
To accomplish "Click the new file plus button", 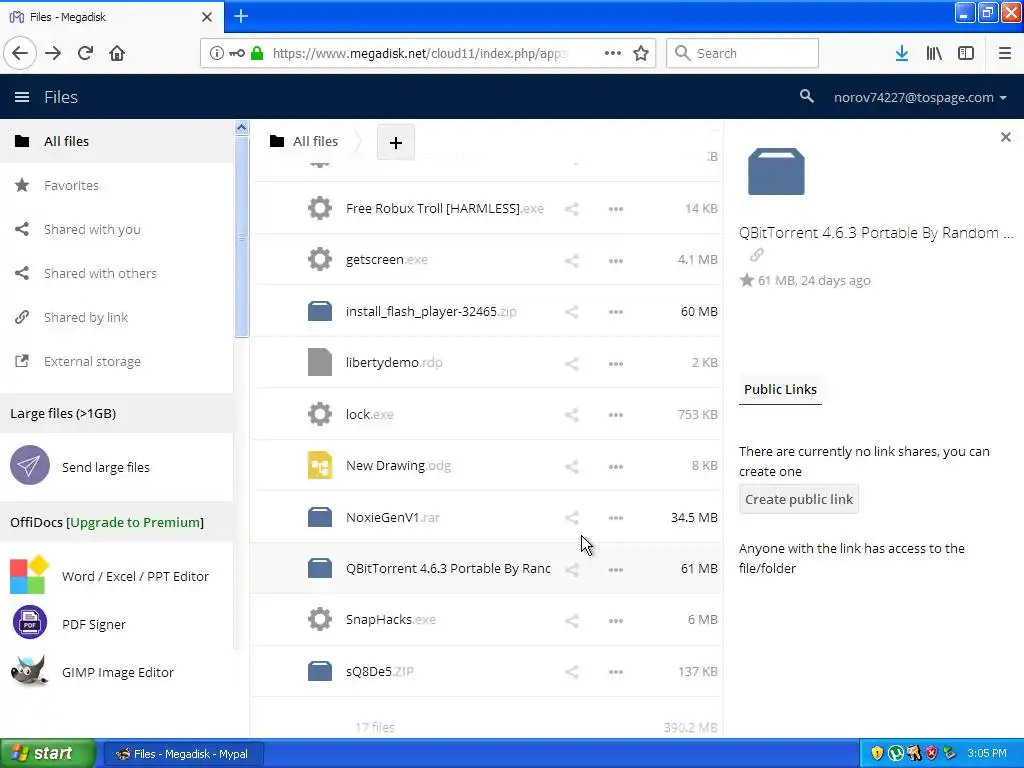I will (x=396, y=142).
